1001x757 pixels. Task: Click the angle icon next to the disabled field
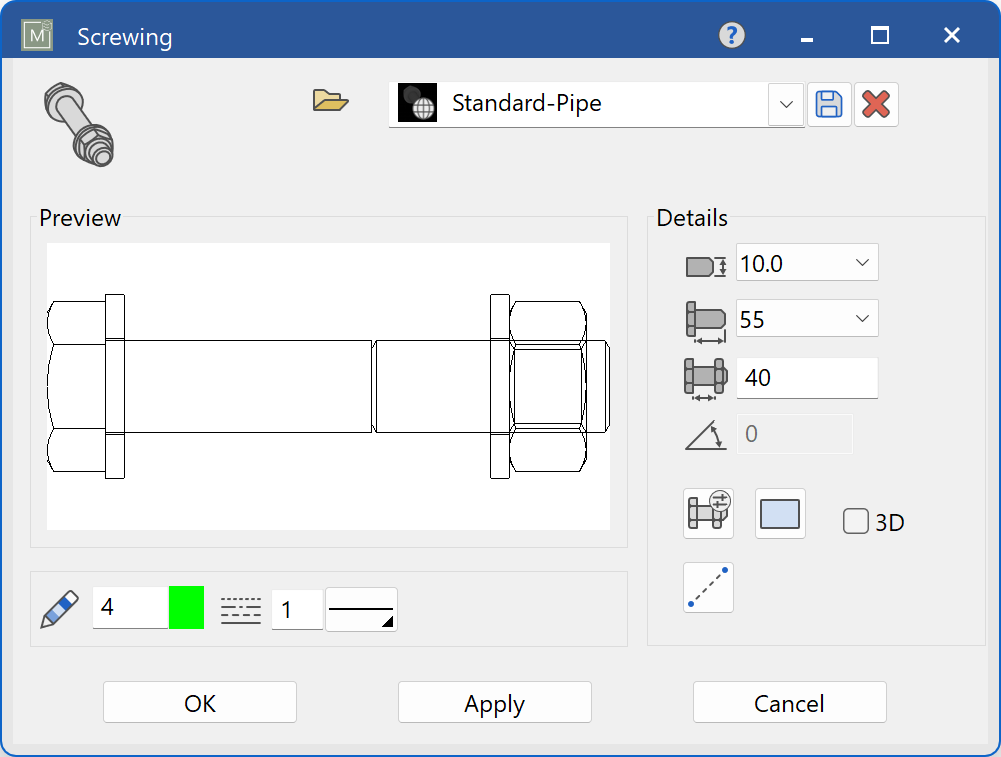tap(707, 434)
